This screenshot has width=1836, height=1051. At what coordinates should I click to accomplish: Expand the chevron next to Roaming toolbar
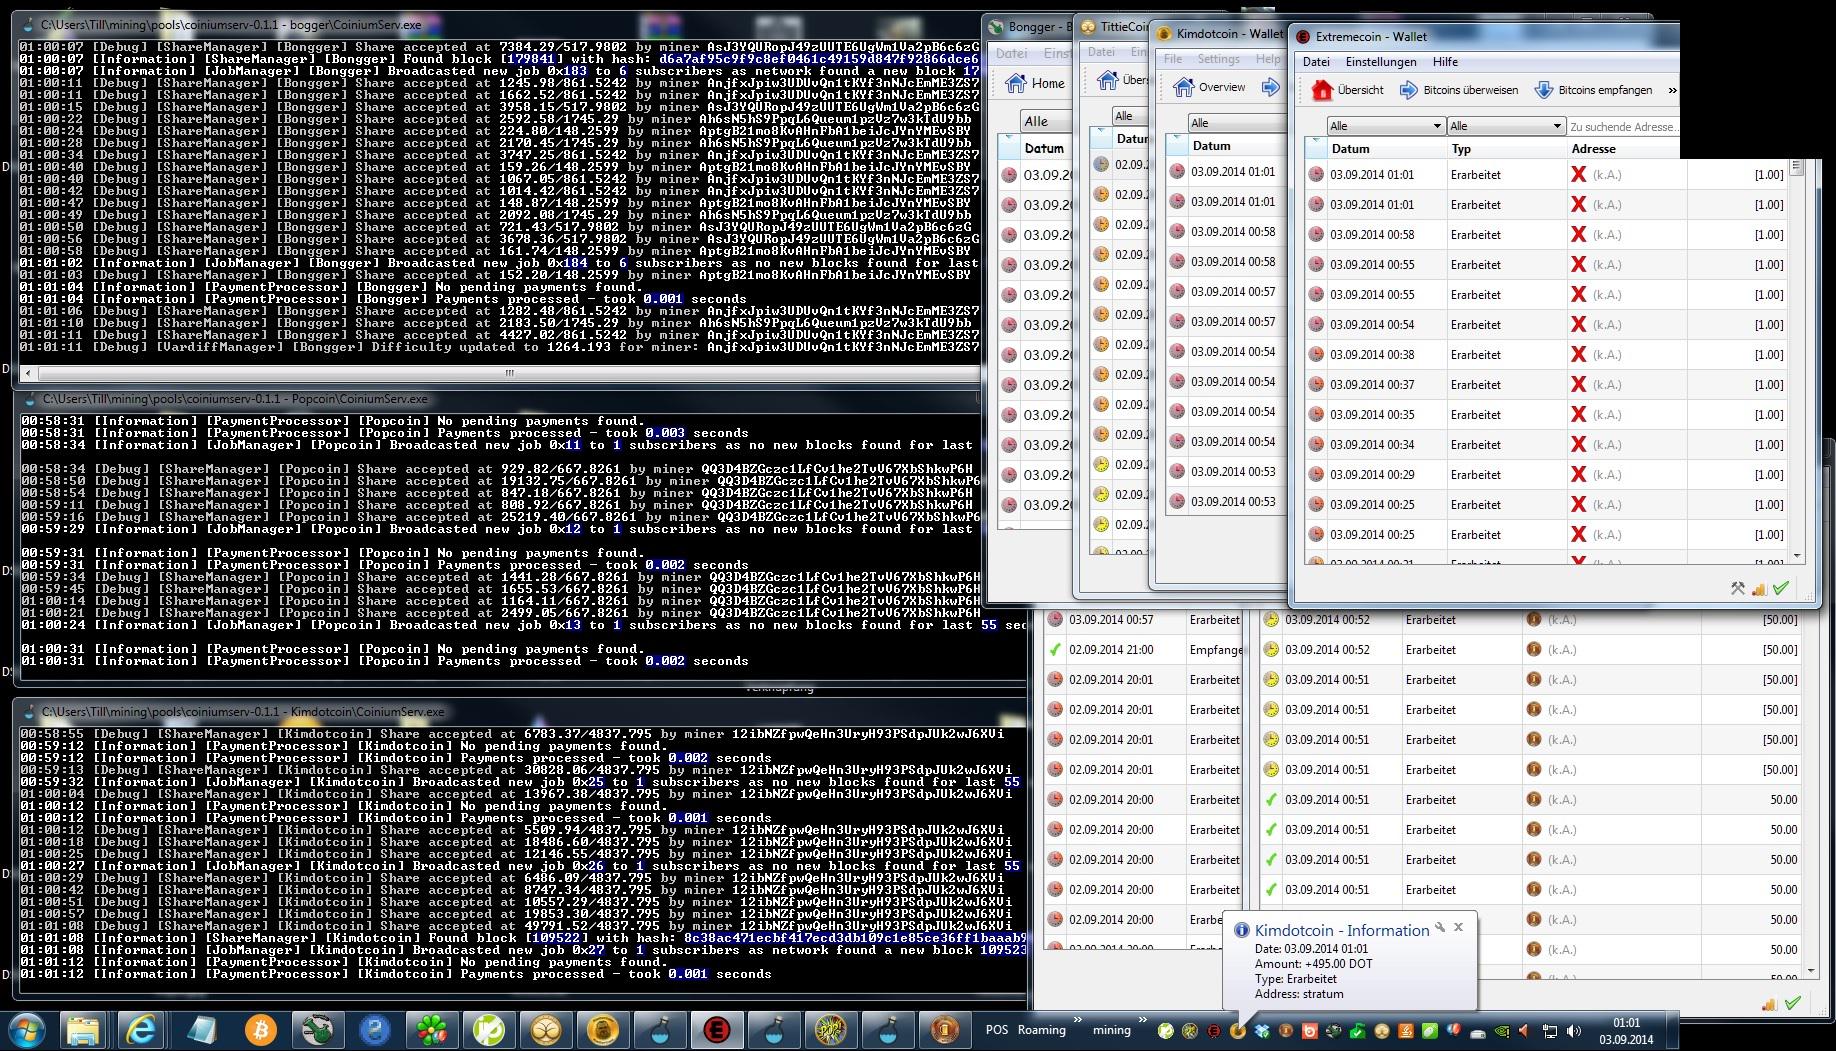[x=1078, y=1022]
